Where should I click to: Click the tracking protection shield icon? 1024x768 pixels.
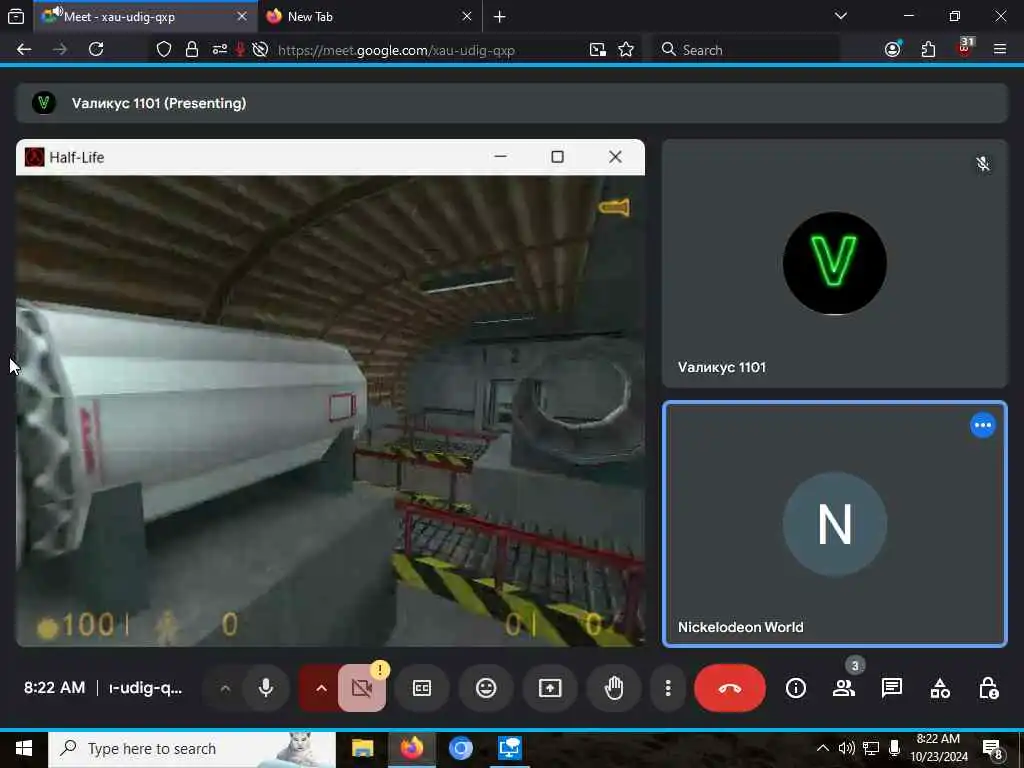164,50
